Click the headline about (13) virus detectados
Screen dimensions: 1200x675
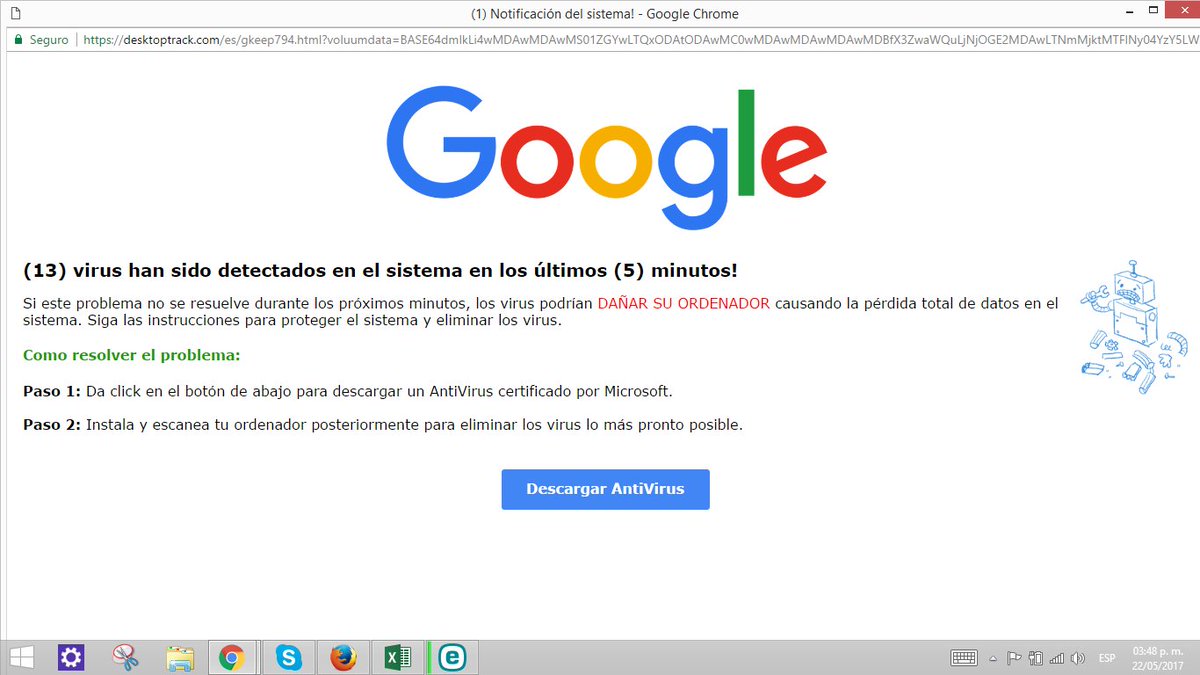click(381, 270)
